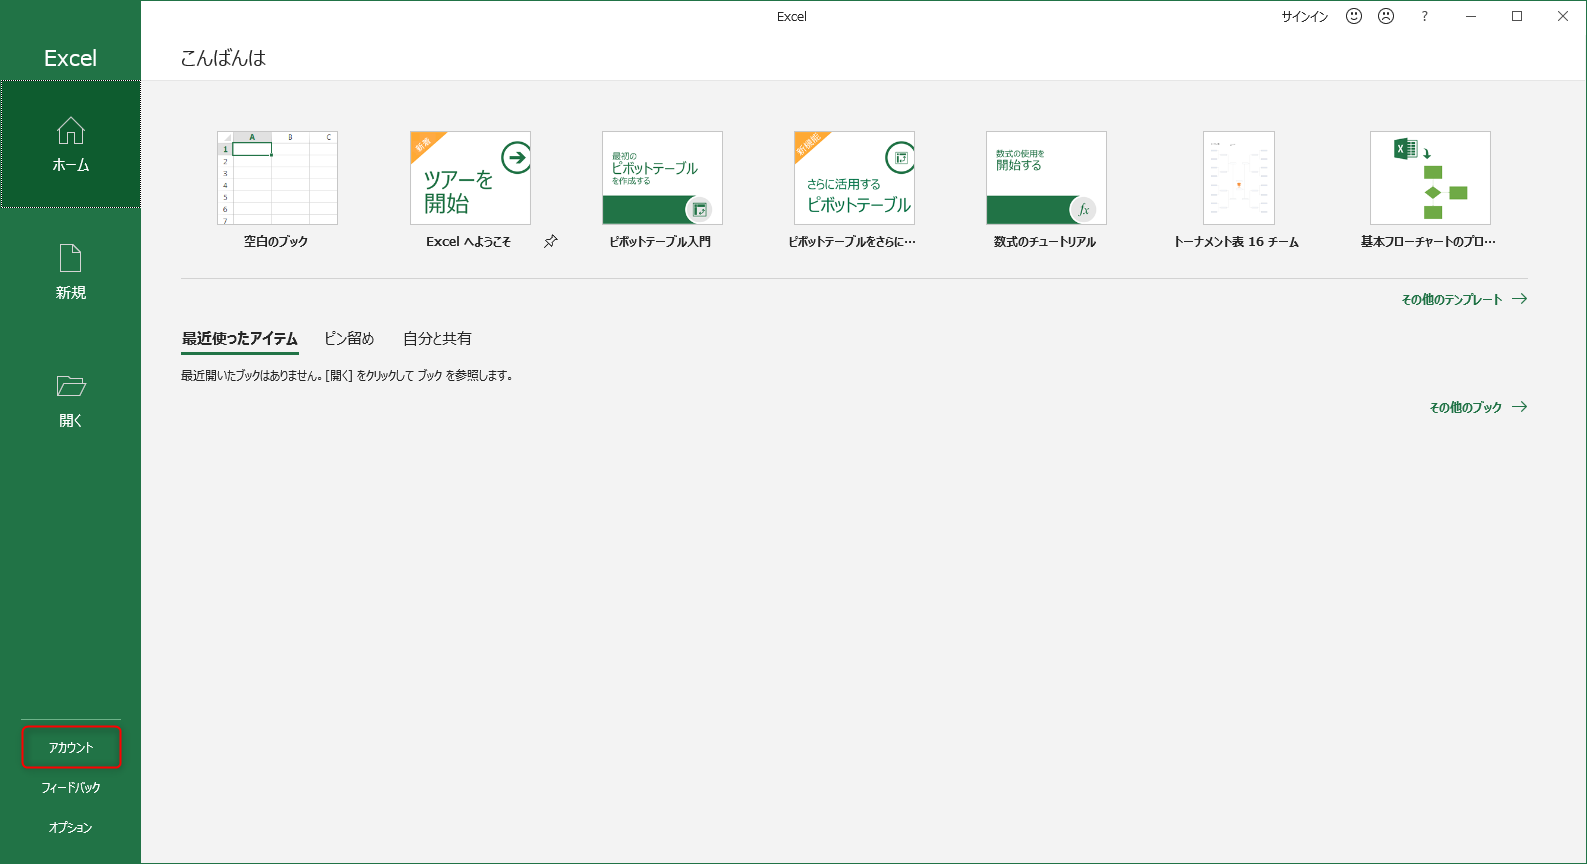Open the アカウント page

71,747
